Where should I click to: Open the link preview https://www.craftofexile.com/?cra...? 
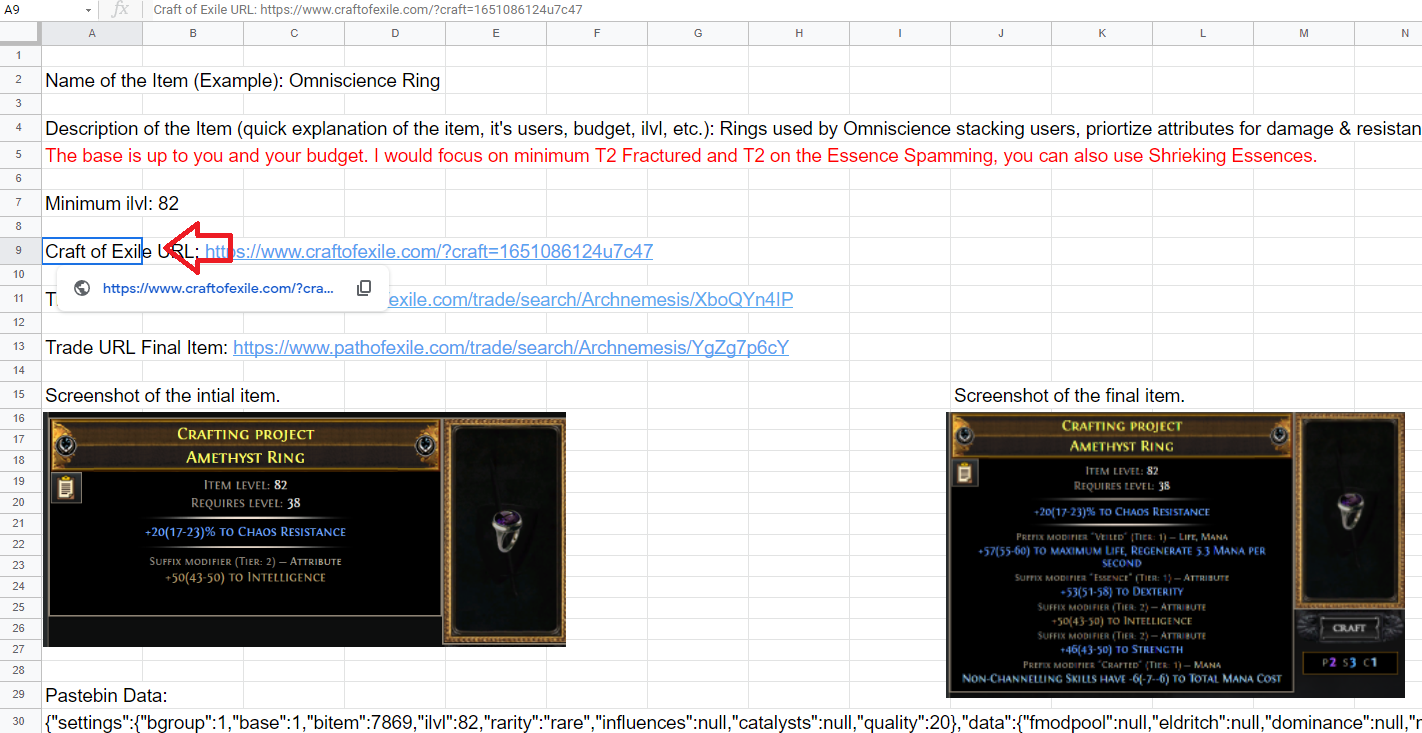218,288
